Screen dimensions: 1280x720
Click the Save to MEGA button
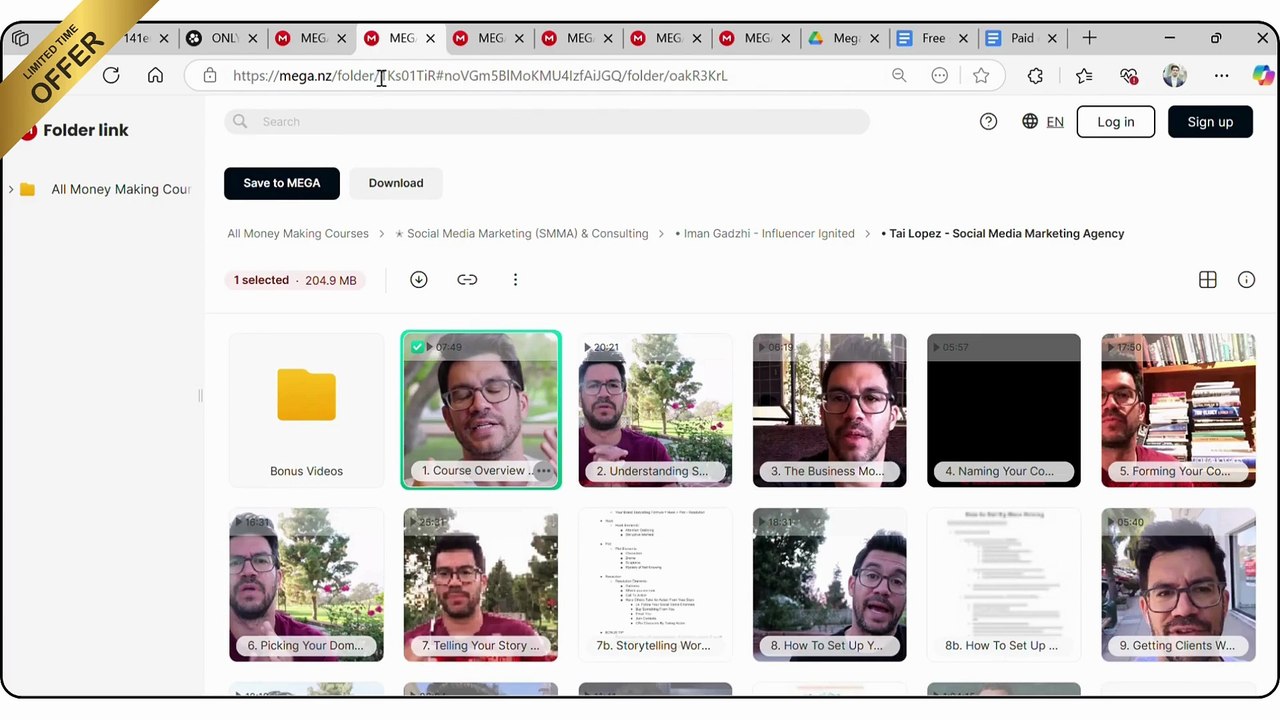282,183
